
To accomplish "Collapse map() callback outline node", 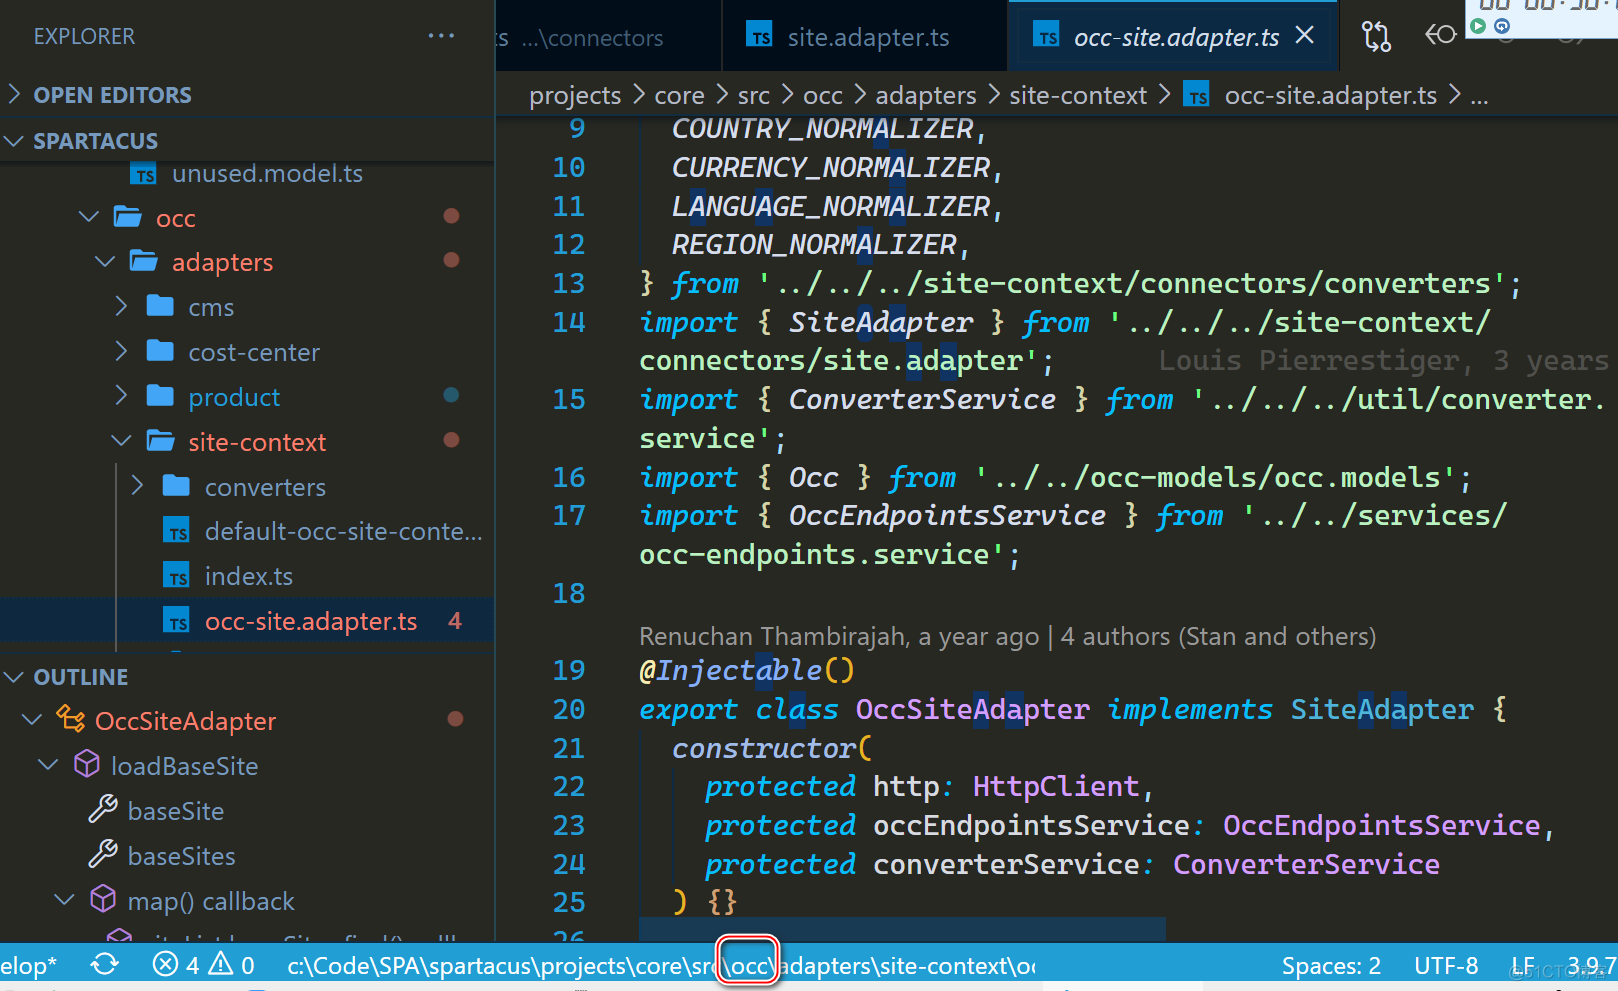I will coord(64,900).
